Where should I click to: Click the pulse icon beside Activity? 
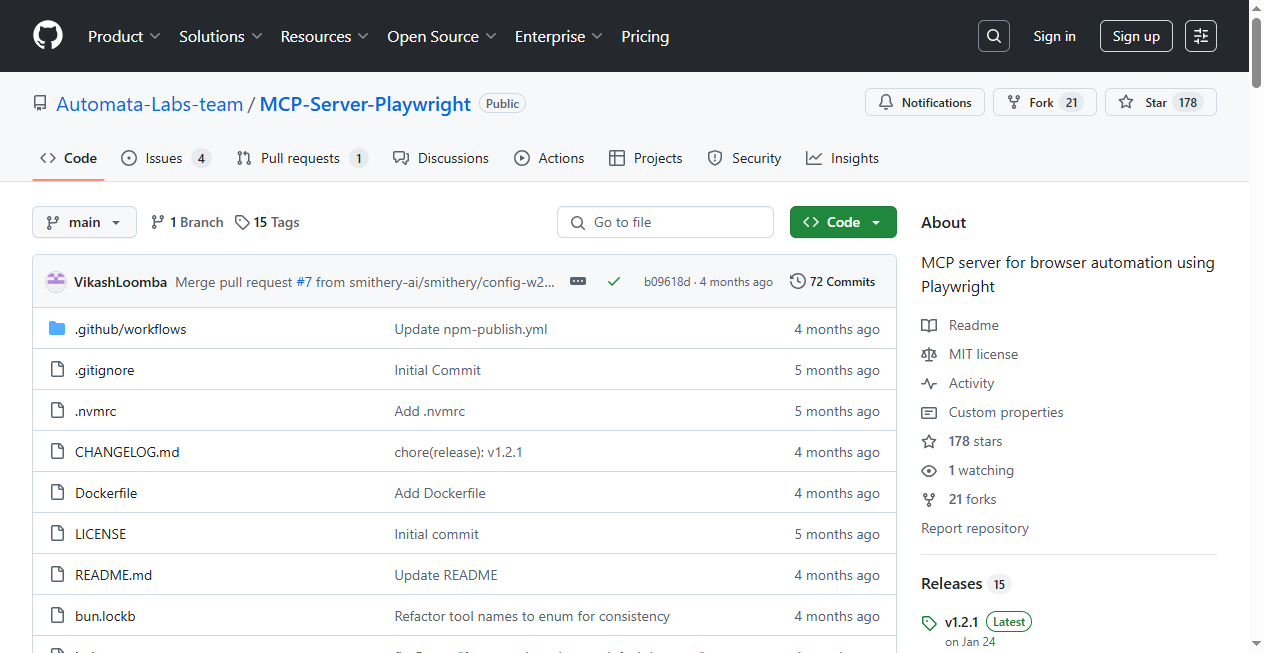point(929,383)
